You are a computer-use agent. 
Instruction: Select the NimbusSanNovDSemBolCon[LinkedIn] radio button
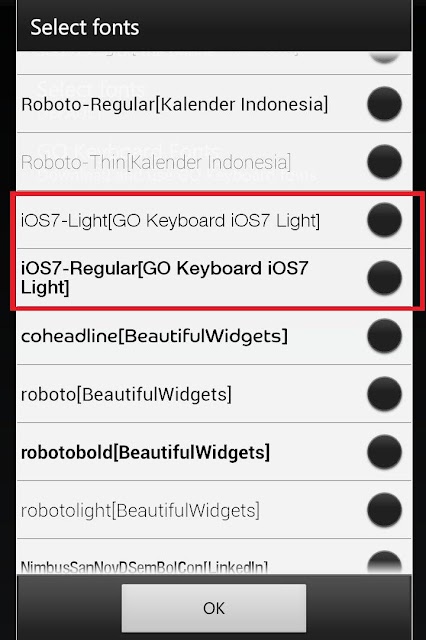tap(384, 562)
